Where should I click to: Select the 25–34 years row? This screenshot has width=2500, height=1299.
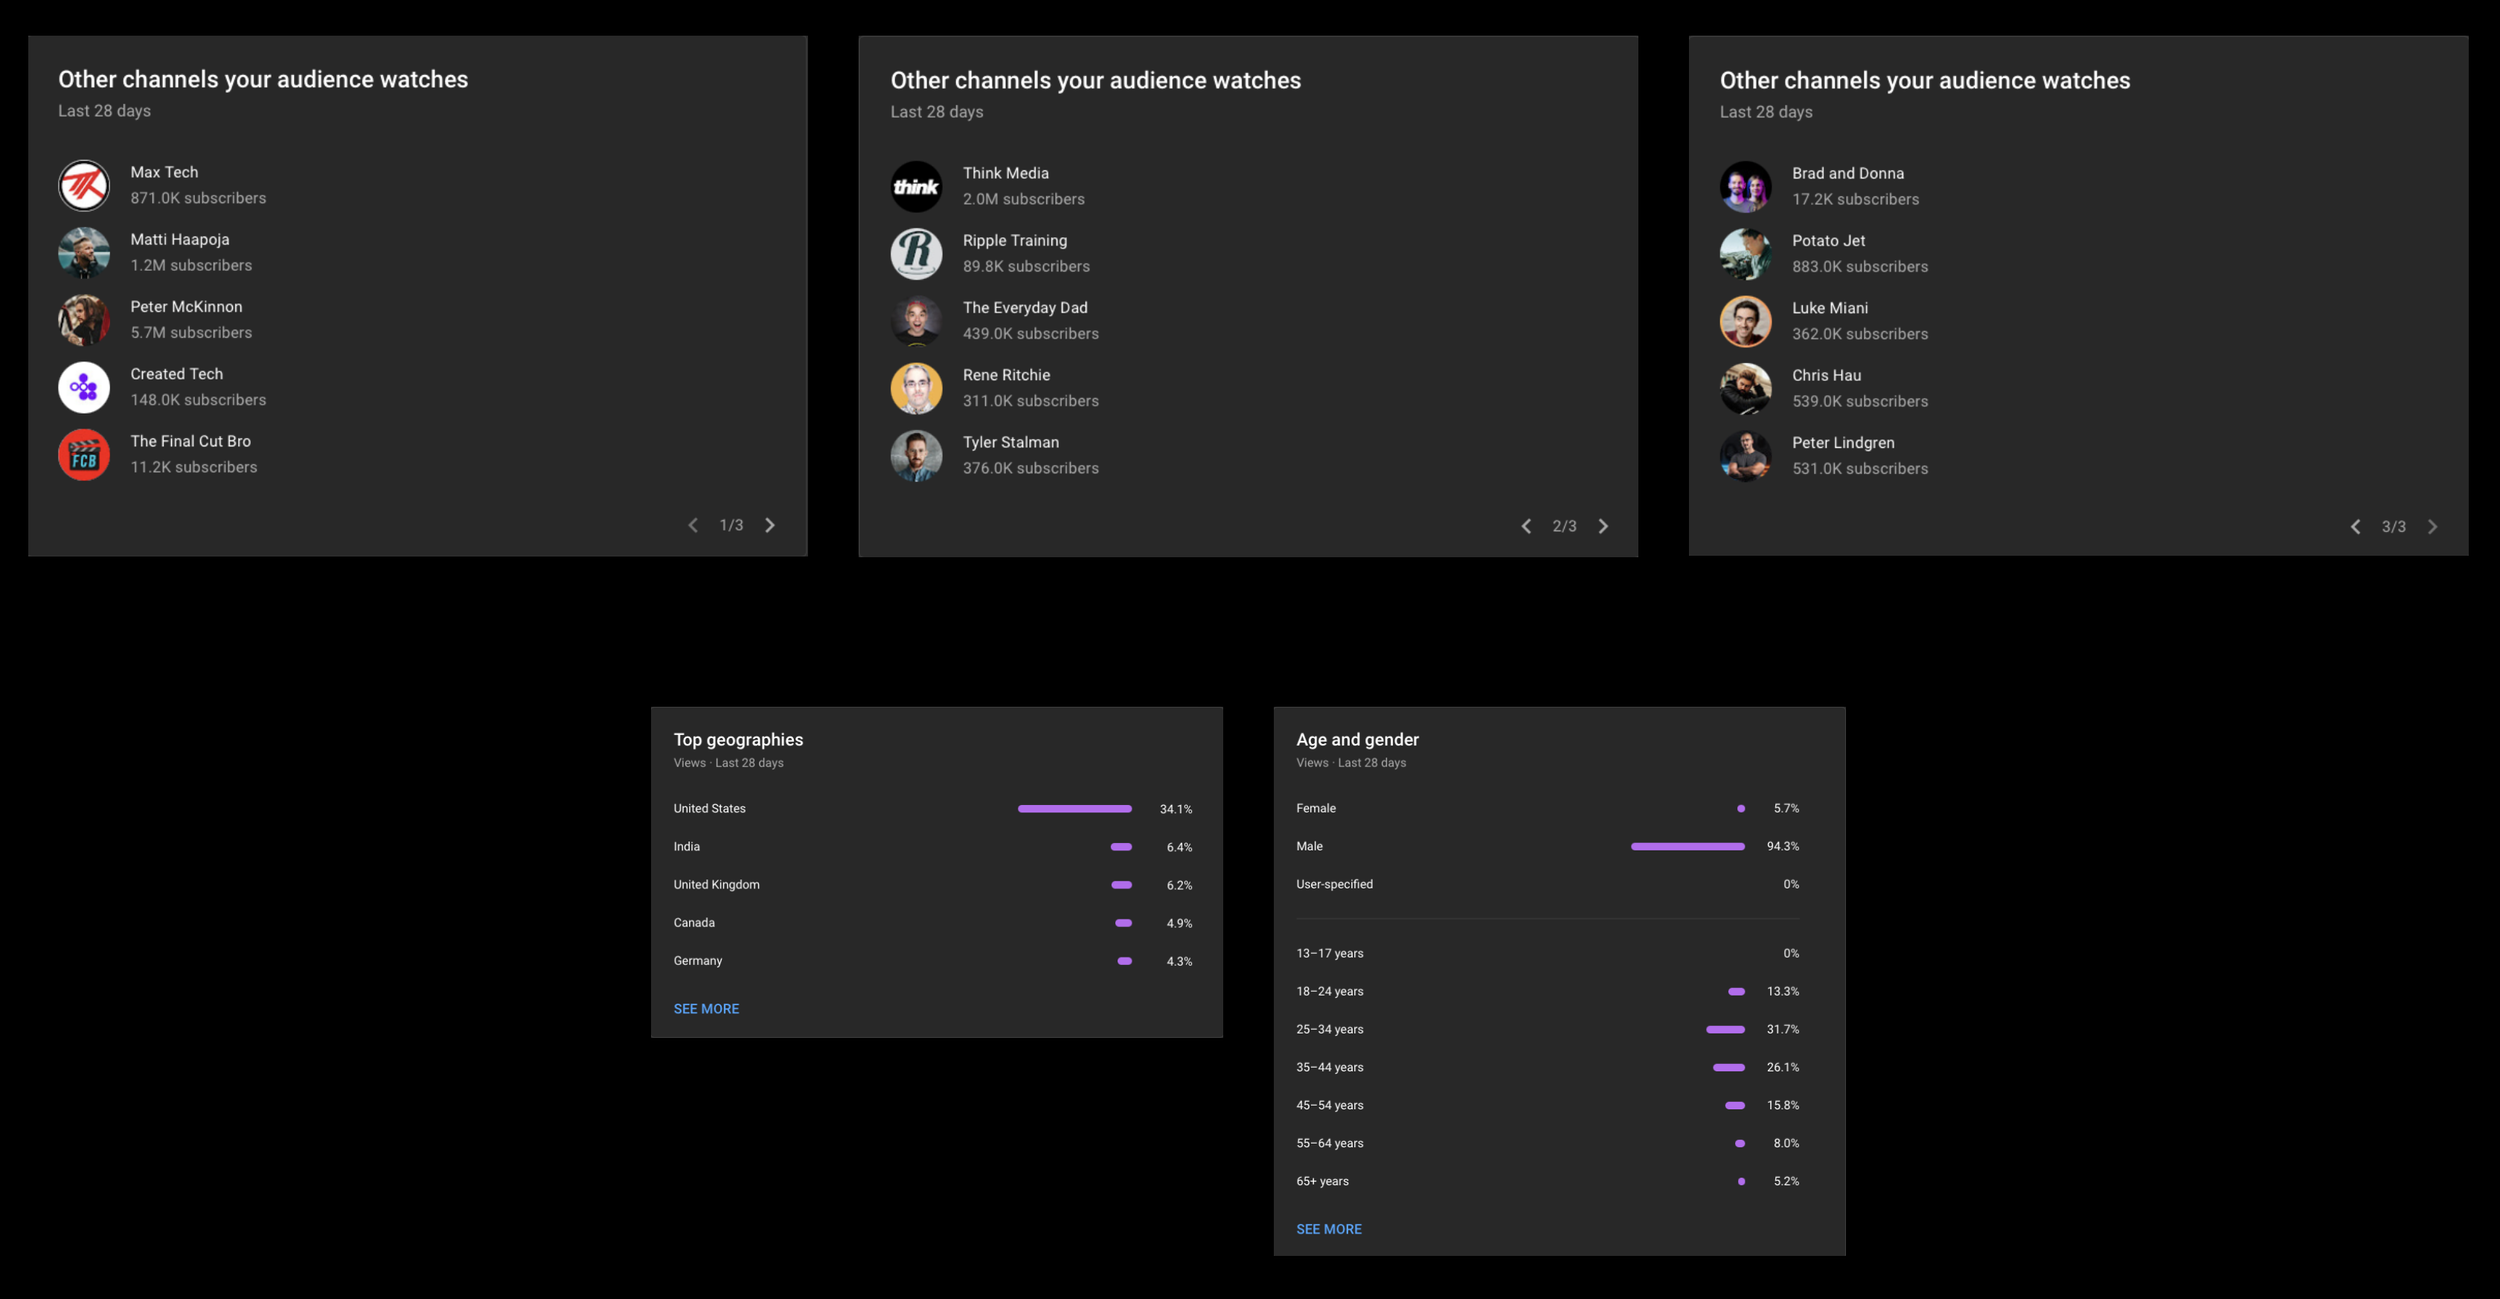tap(1329, 1029)
